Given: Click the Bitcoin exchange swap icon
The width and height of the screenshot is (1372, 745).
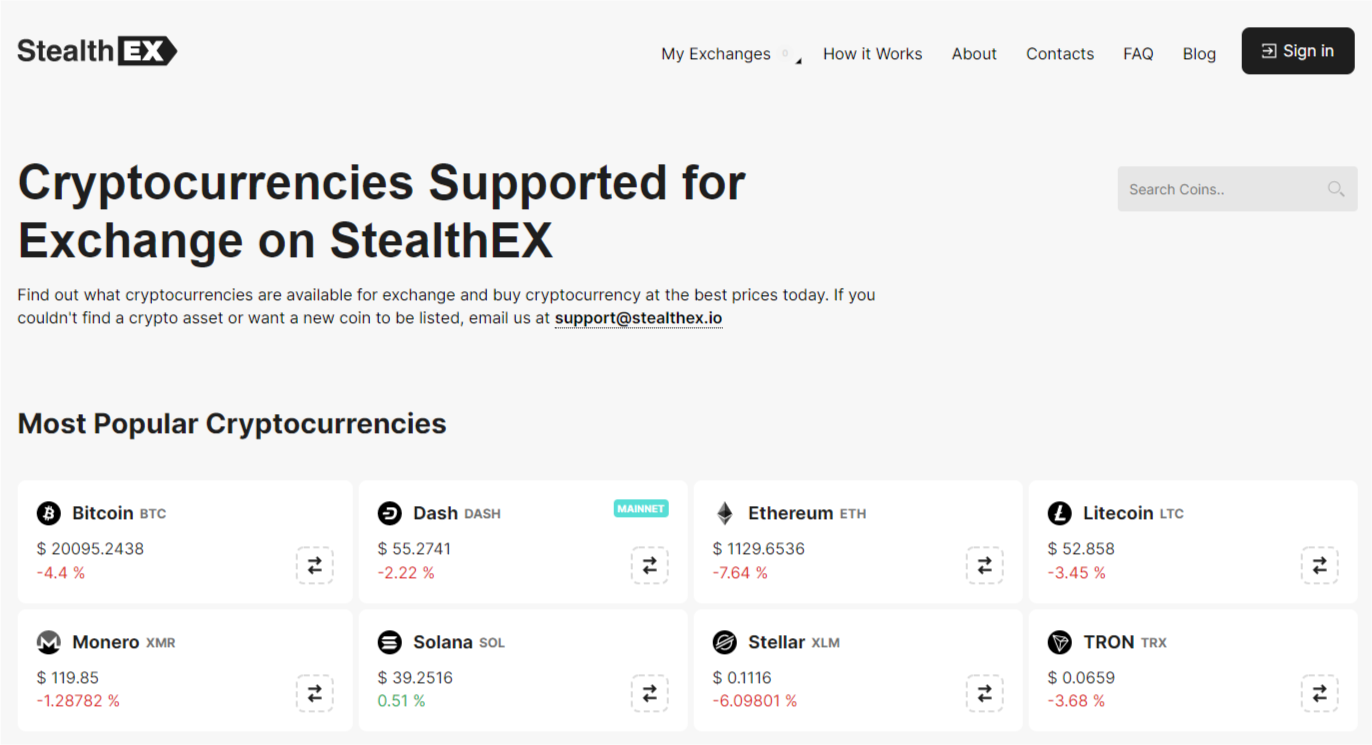Looking at the screenshot, I should point(314,565).
